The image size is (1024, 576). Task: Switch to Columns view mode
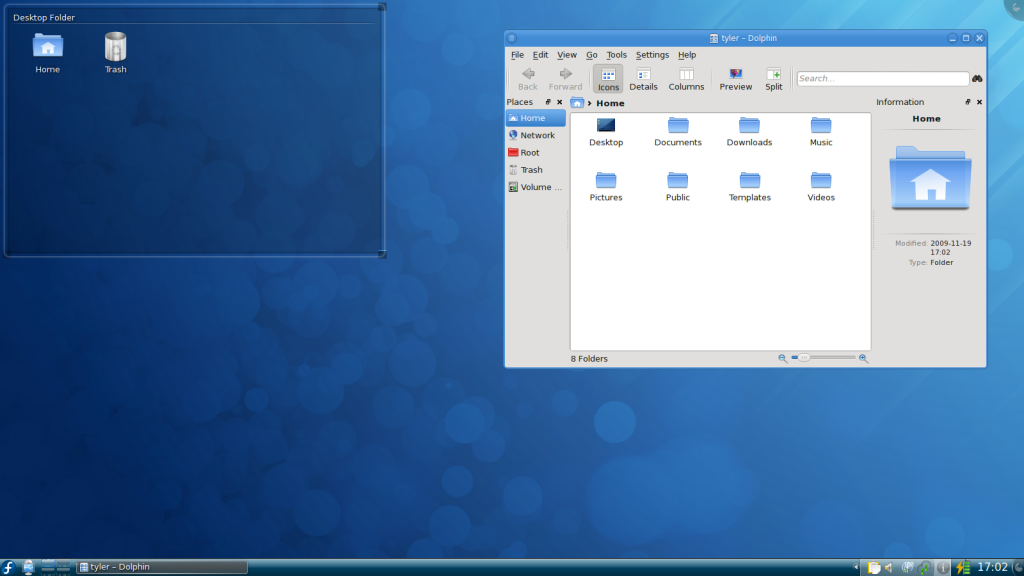coord(686,79)
